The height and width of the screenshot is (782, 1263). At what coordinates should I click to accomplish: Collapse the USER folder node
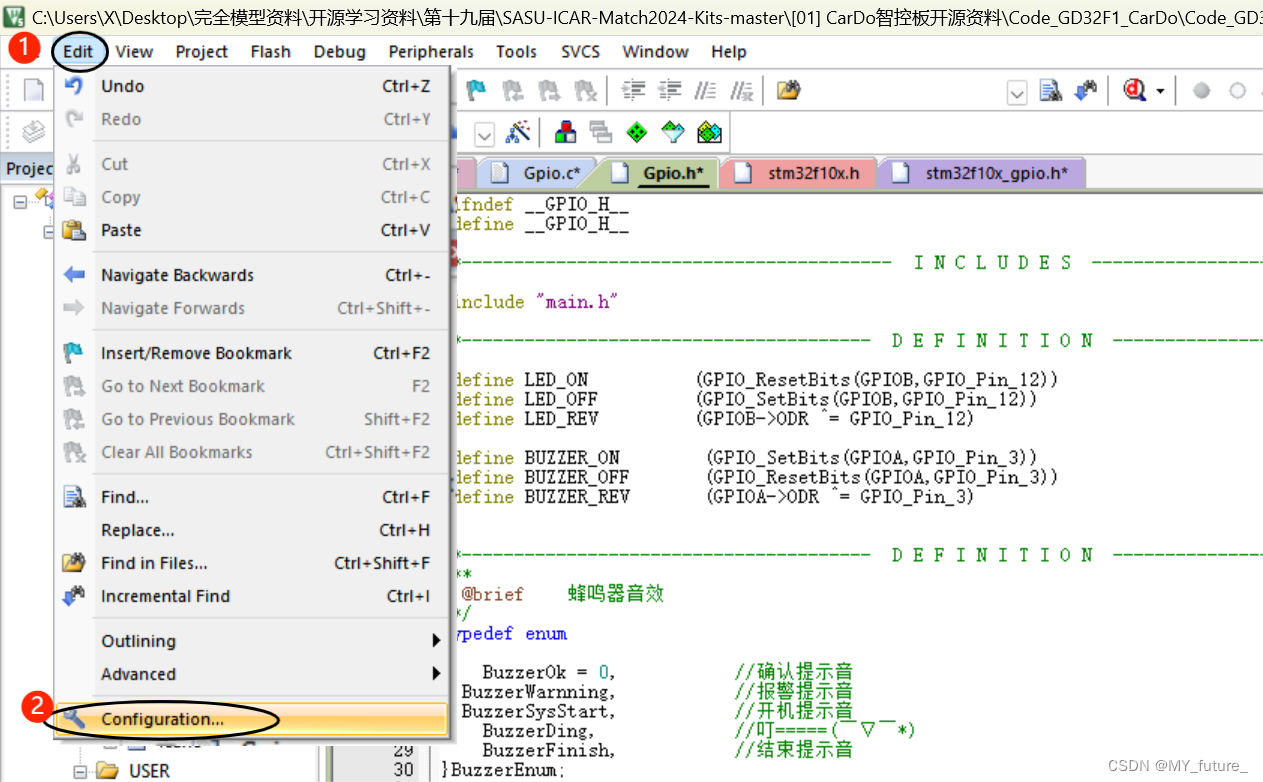coord(80,771)
